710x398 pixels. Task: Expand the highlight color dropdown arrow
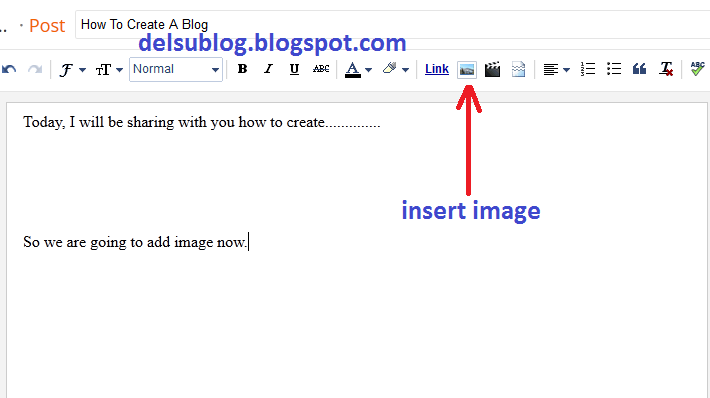[x=406, y=70]
